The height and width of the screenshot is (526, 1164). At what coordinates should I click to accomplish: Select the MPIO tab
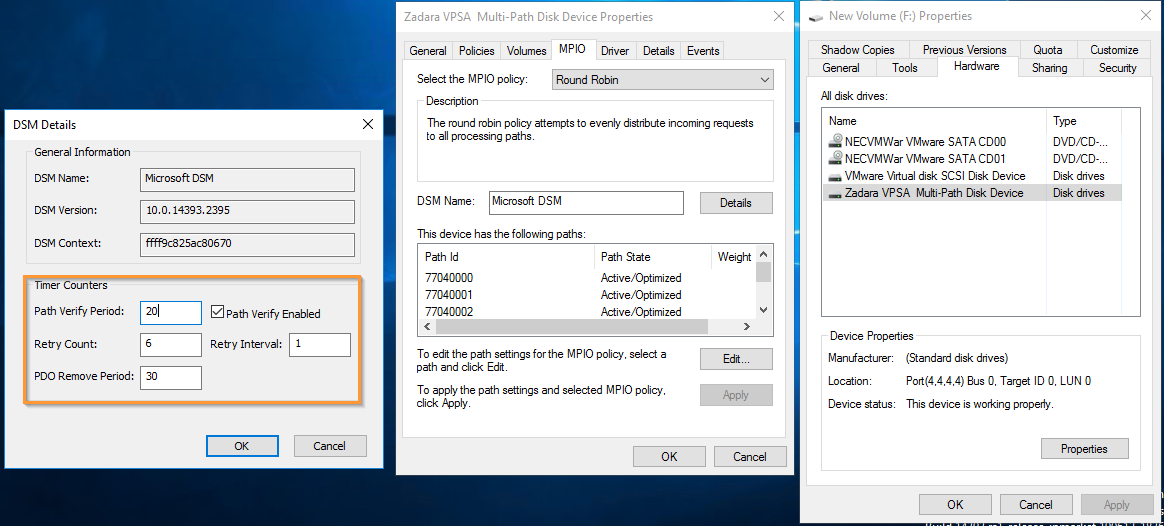[x=572, y=49]
